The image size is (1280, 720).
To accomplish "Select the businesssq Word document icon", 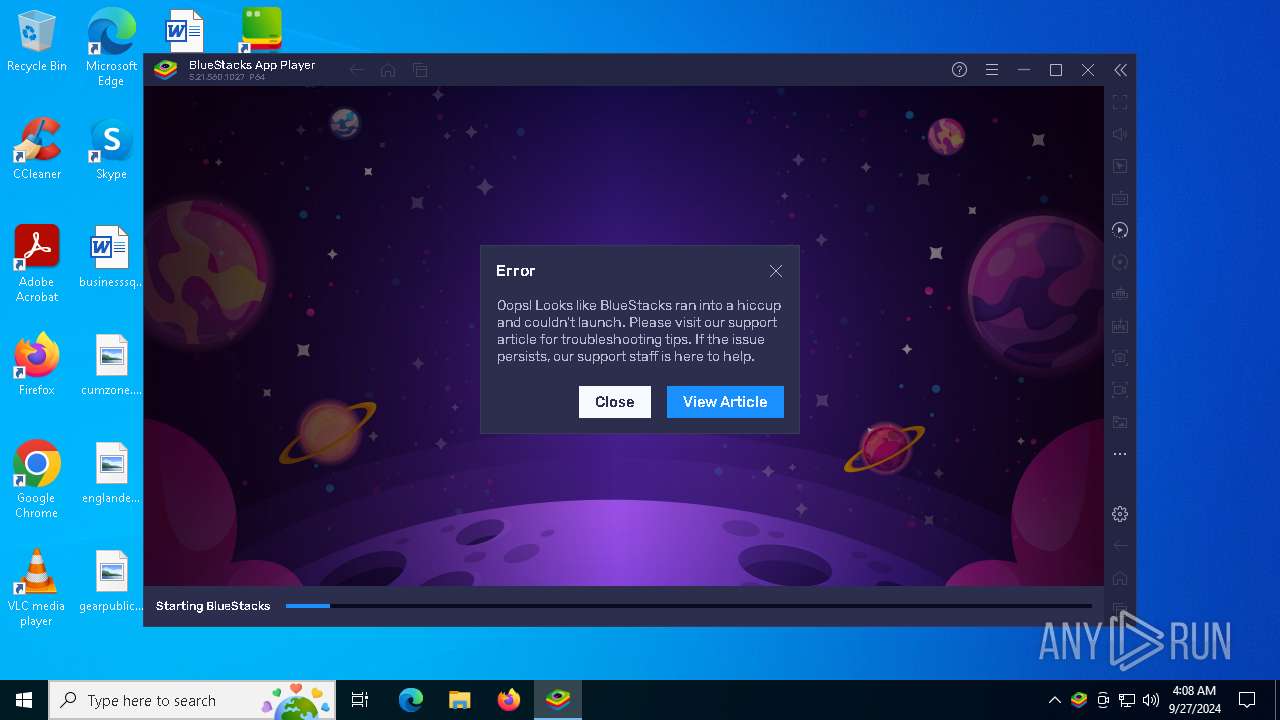I will [x=111, y=257].
